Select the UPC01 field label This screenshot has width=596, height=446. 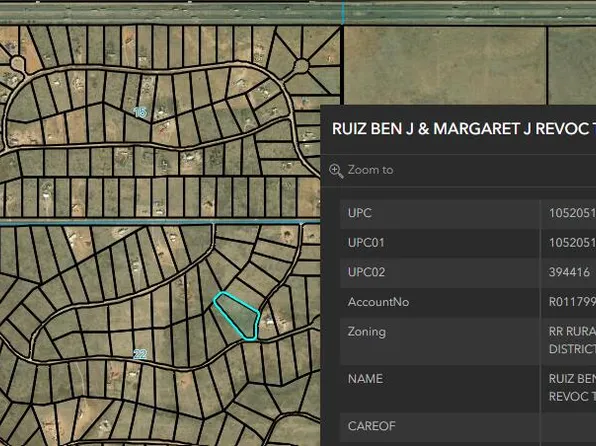coord(366,243)
